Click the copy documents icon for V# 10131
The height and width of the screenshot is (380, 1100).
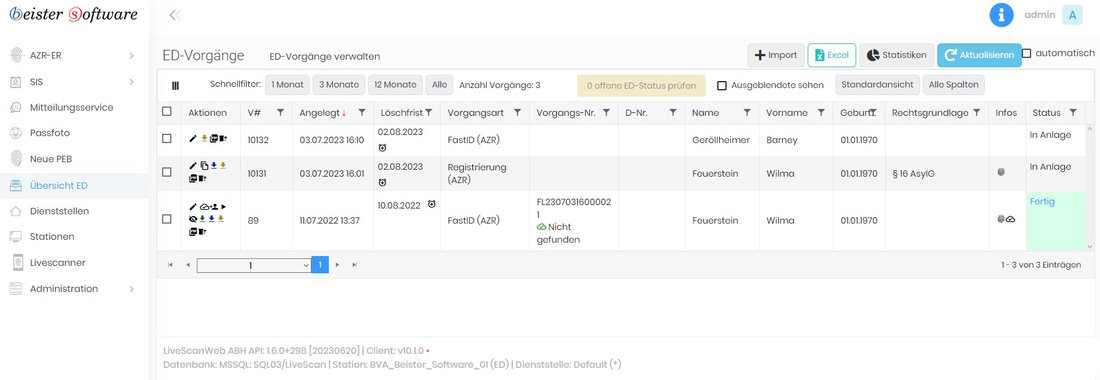[204, 165]
